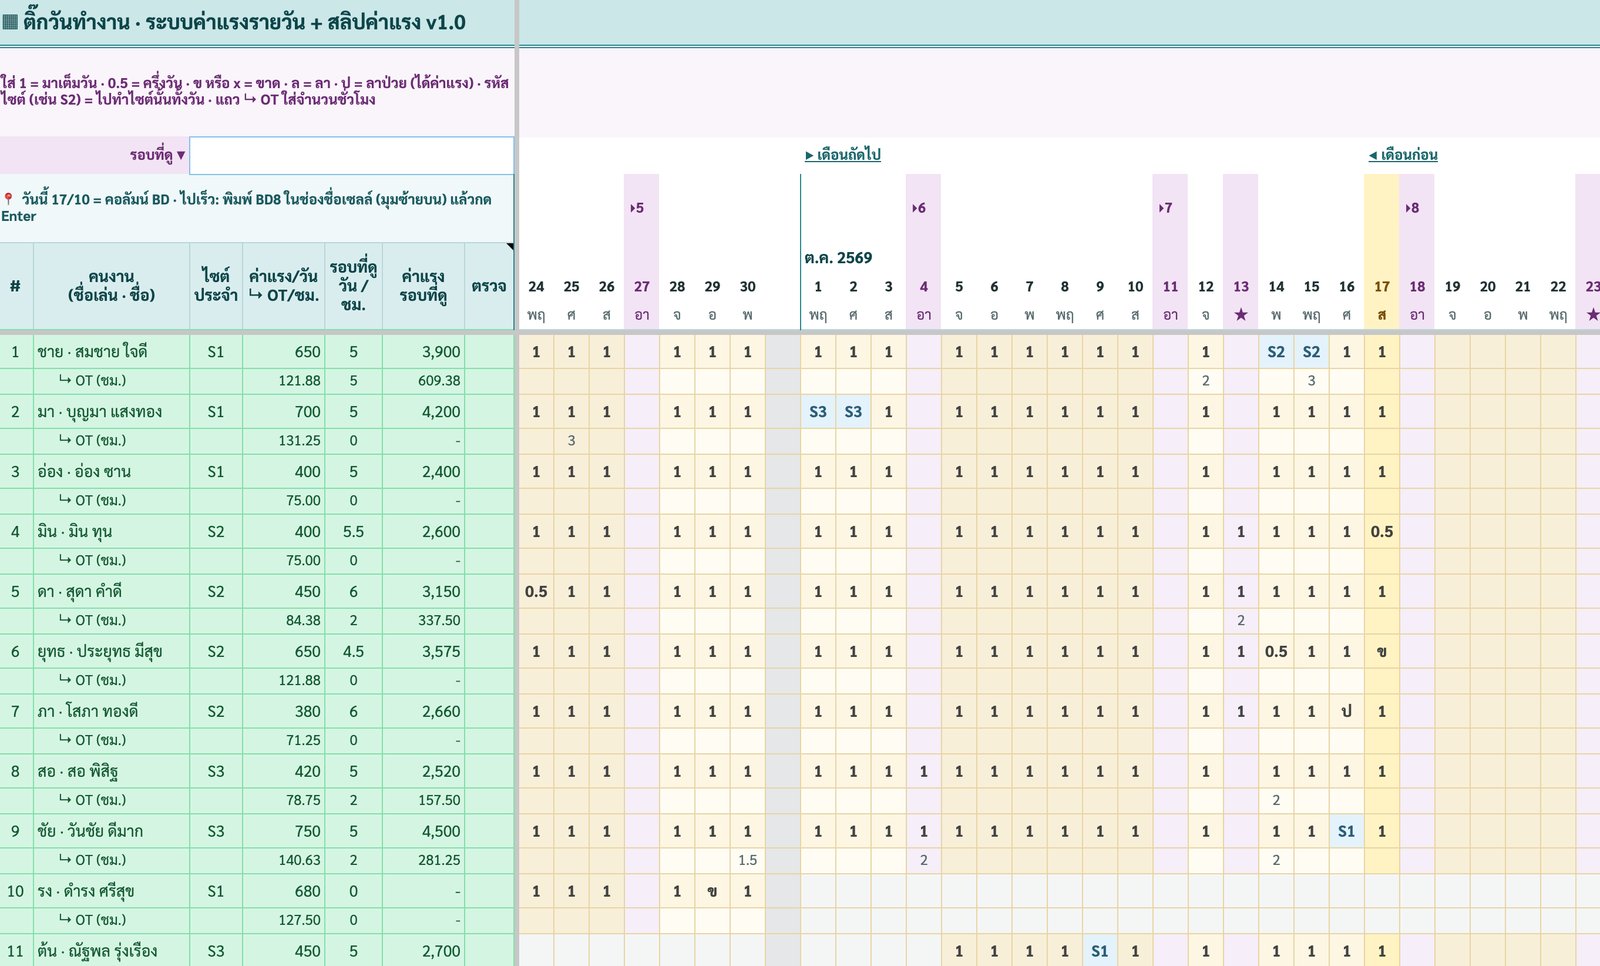Select the ตรวจ column header
1600x966 pixels.
[489, 286]
